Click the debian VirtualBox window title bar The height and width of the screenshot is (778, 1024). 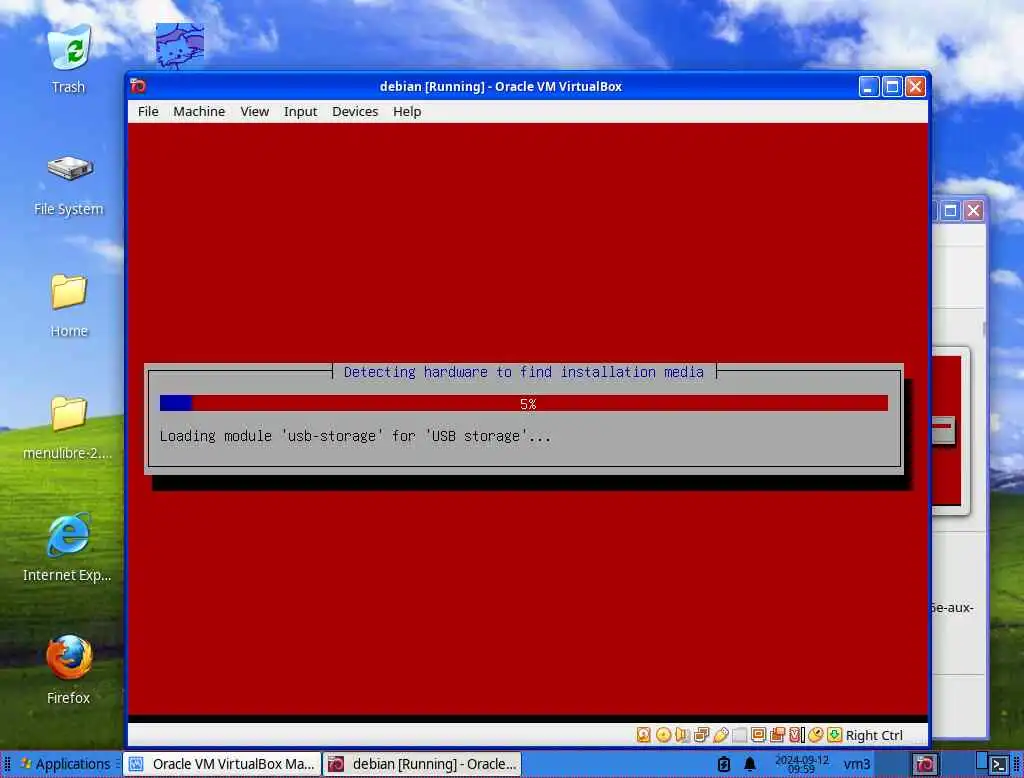500,86
